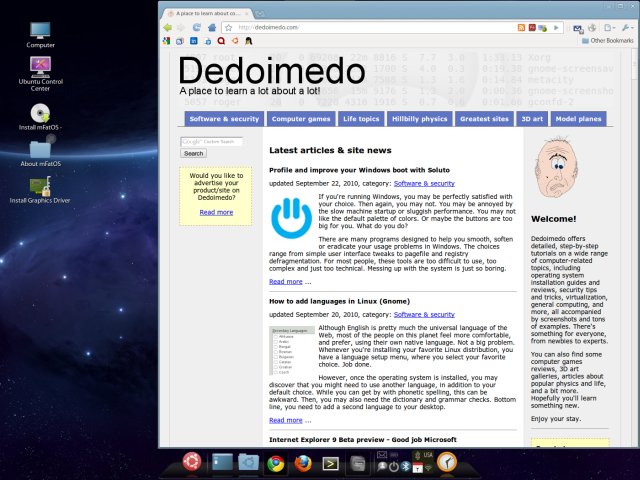Click Read more in the advertise box
The width and height of the screenshot is (640, 480).
[x=216, y=212]
